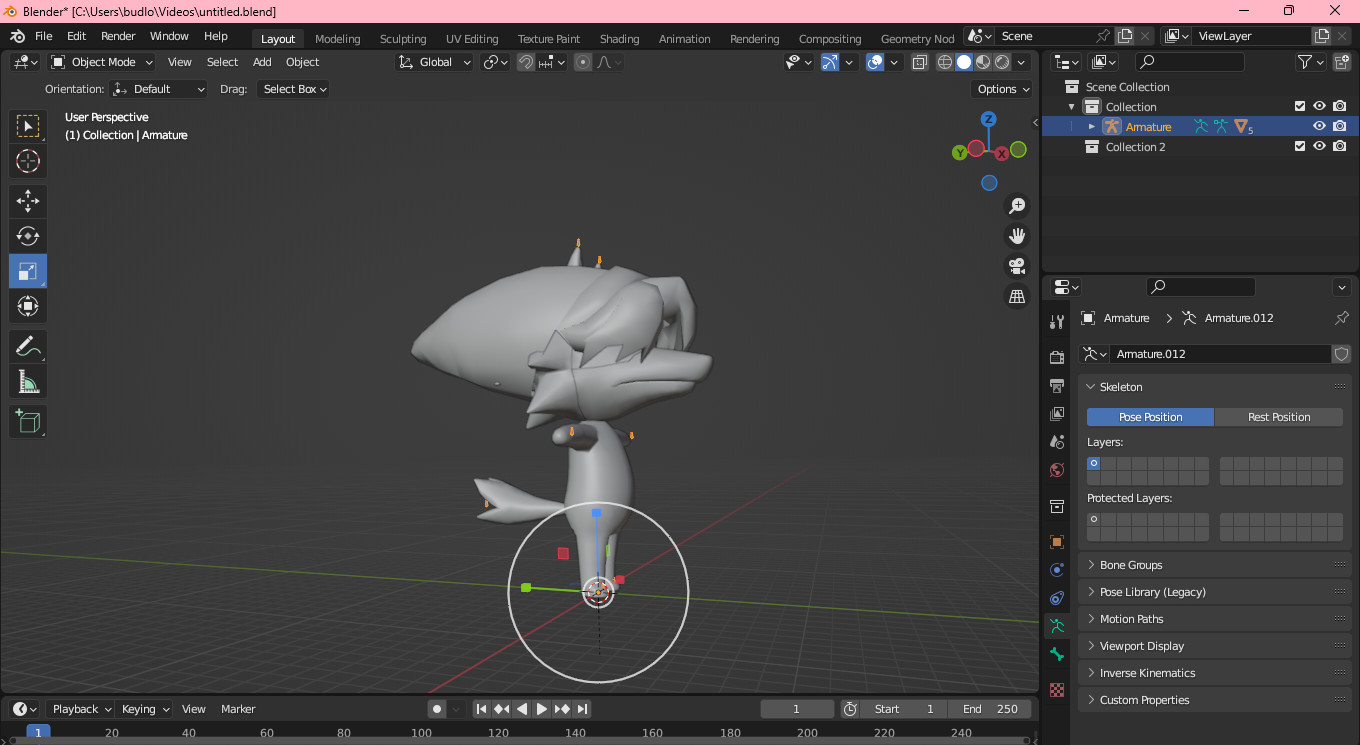The image size is (1360, 745).
Task: Open the Object Mode dropdown
Action: click(102, 62)
